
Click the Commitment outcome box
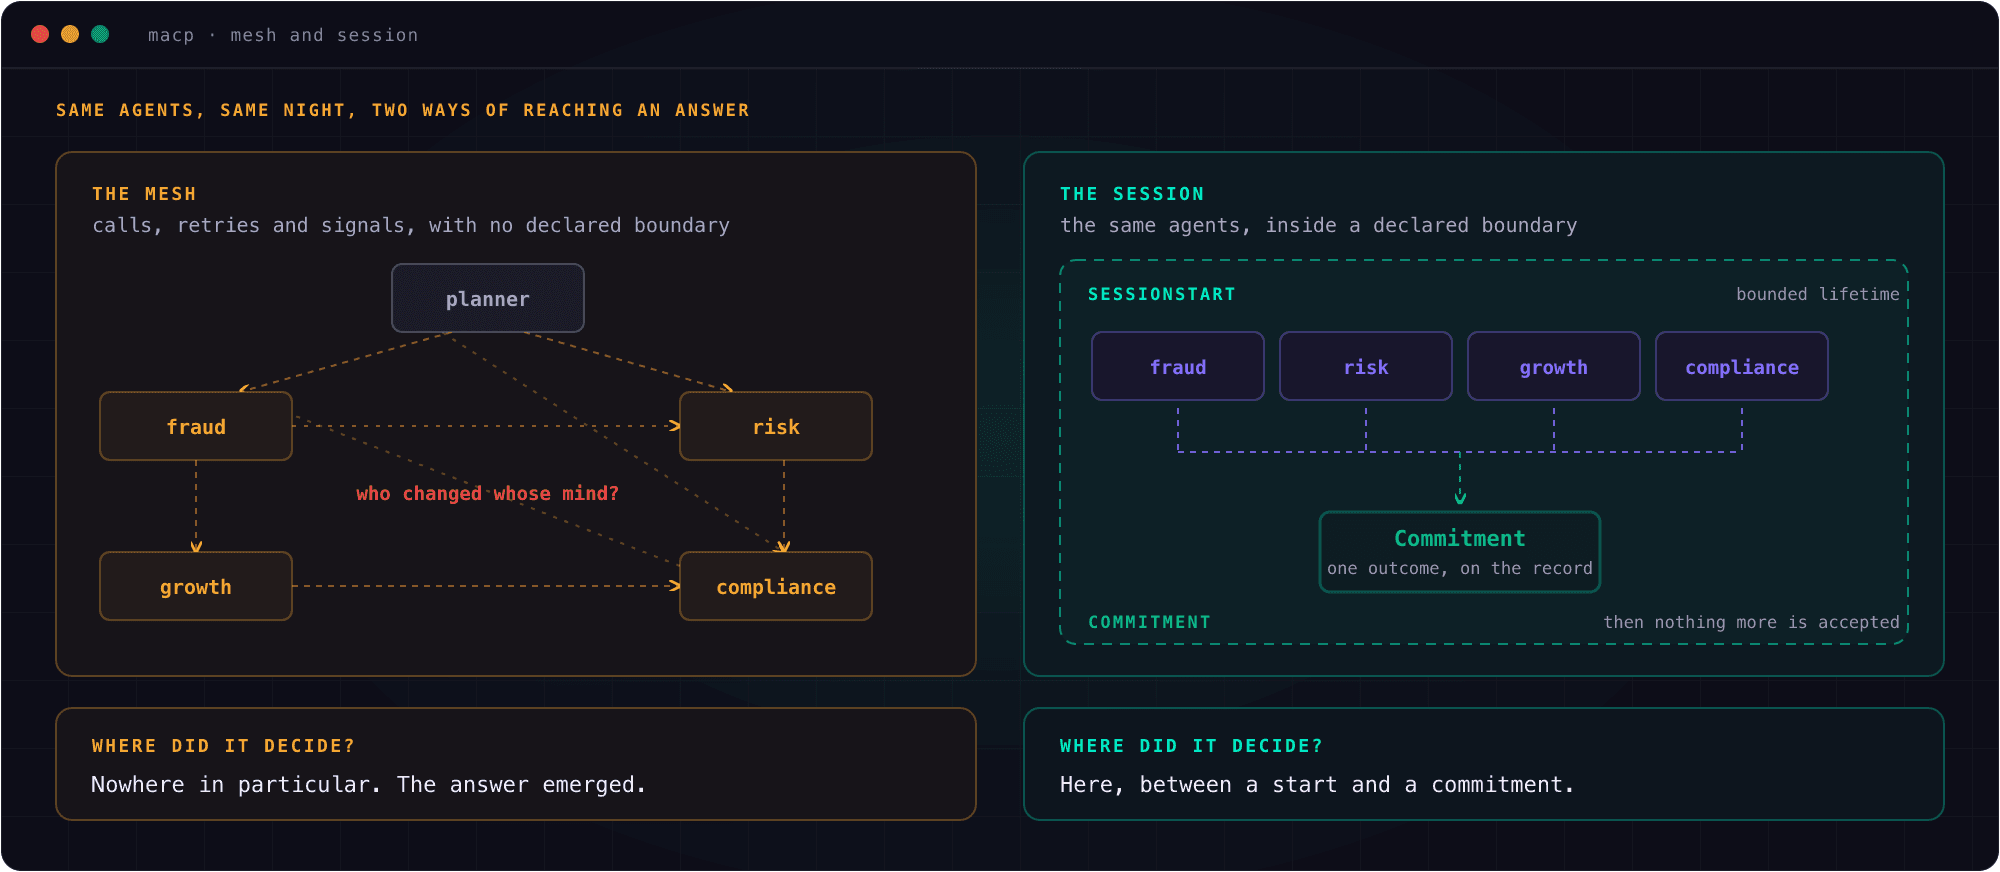point(1460,552)
